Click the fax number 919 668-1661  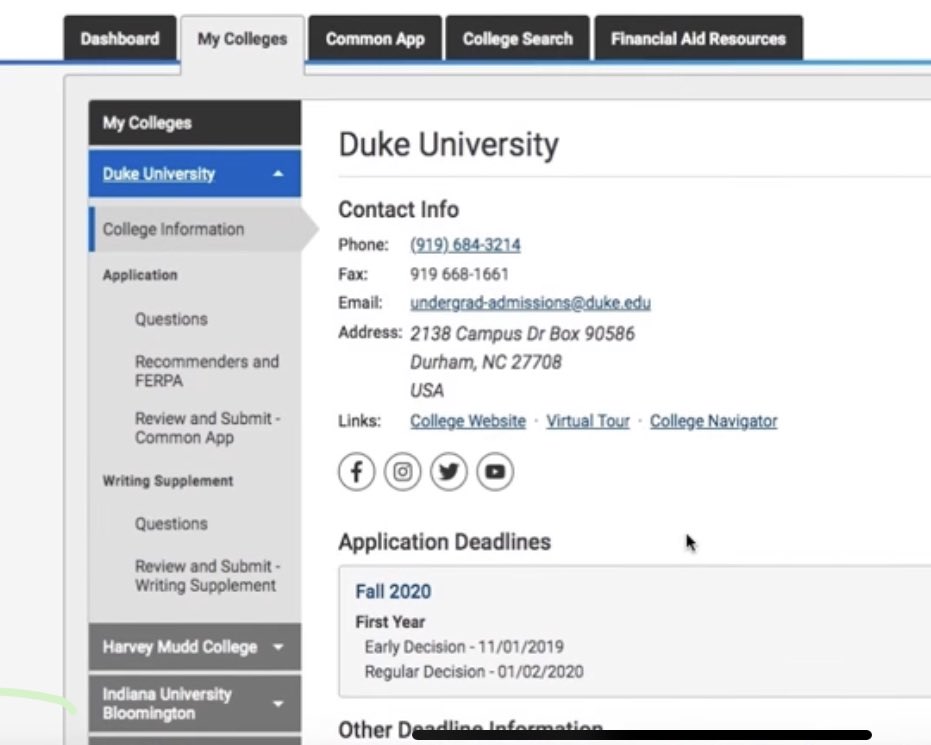(459, 274)
